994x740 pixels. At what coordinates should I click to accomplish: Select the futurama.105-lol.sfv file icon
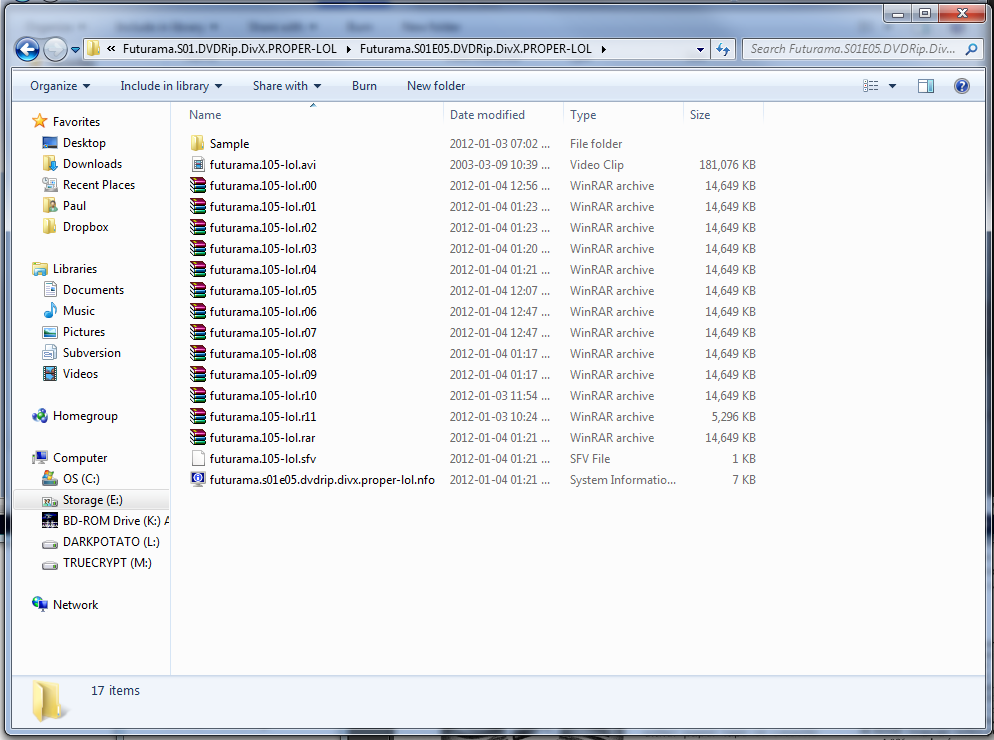pos(198,458)
